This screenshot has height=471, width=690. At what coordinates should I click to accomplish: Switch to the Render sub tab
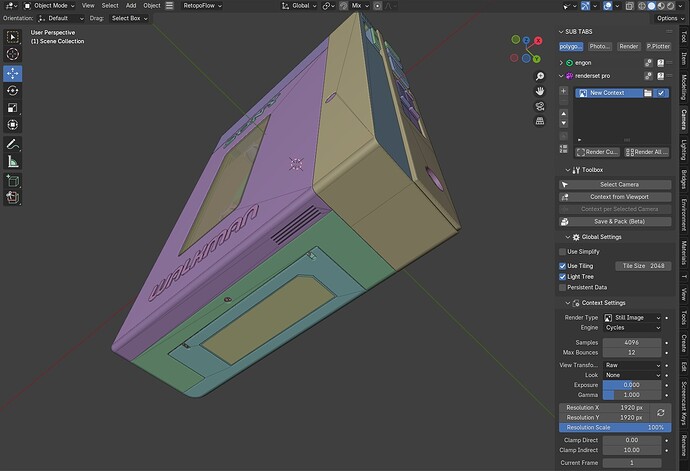(x=628, y=46)
